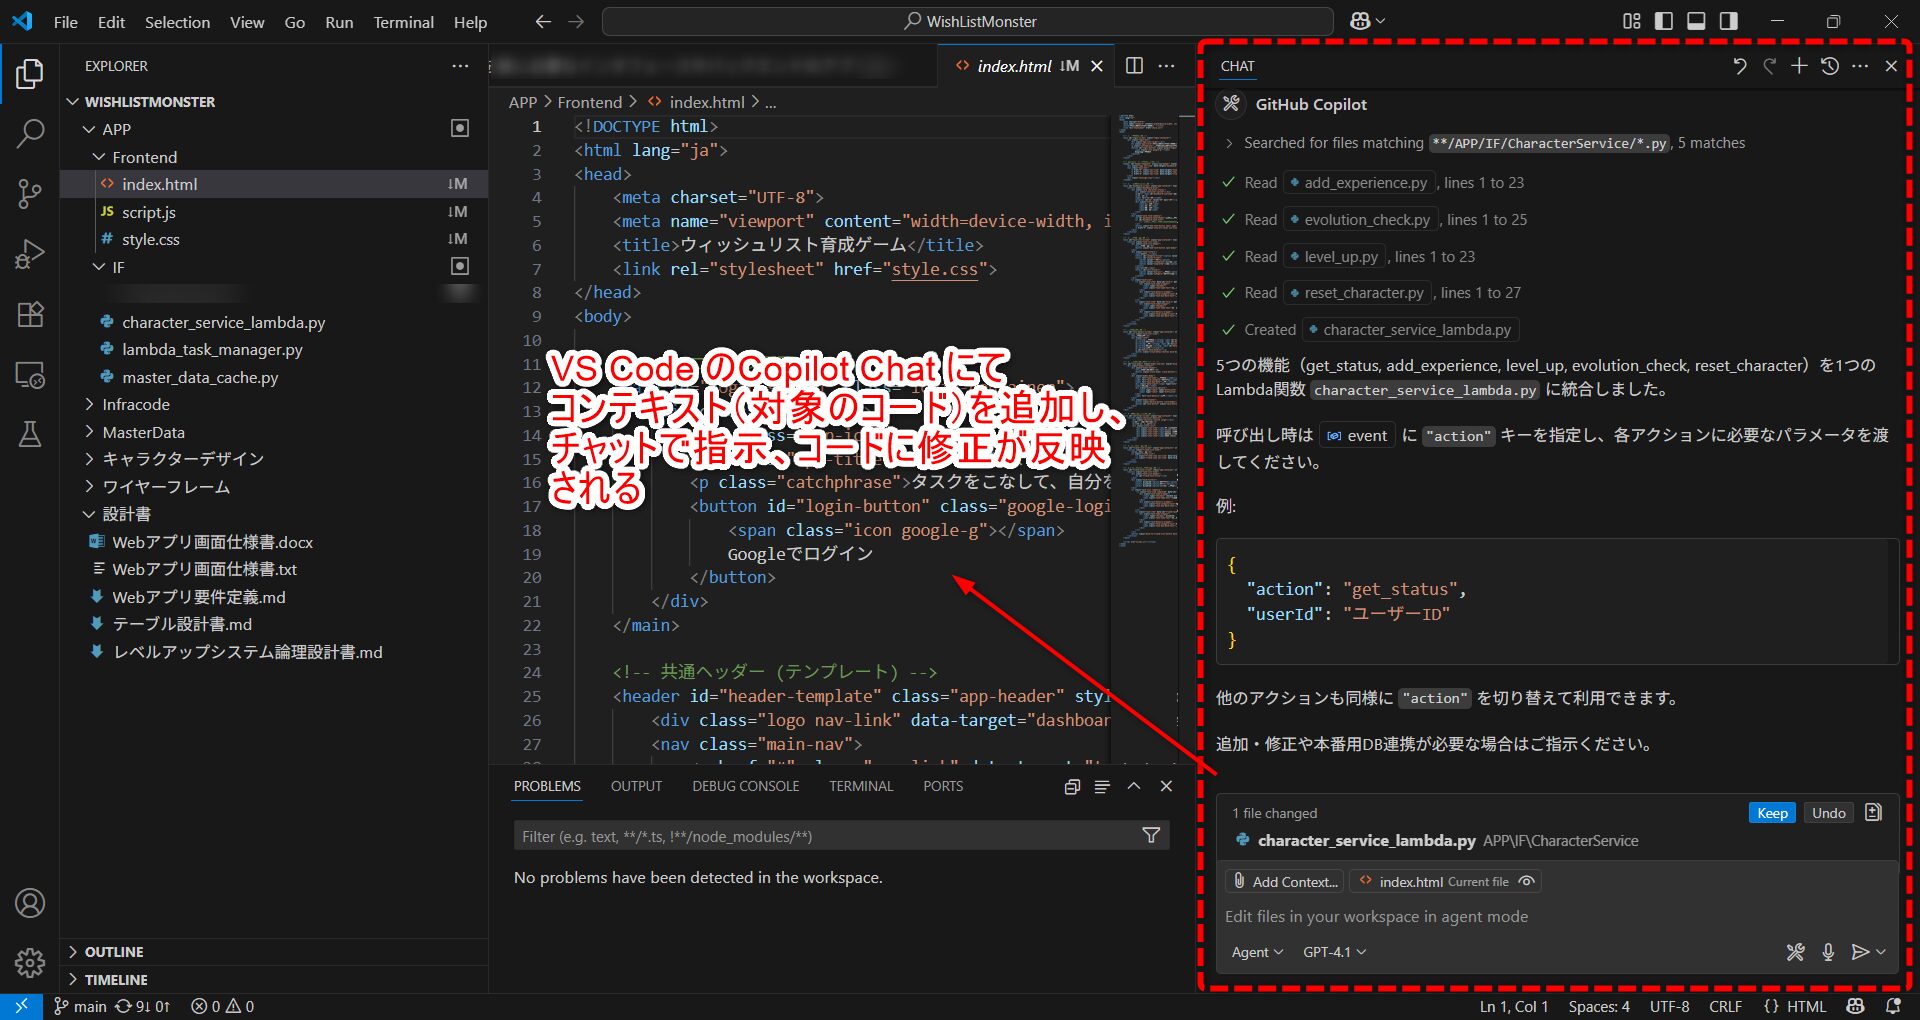Start voice chat with microphone icon

1828,952
